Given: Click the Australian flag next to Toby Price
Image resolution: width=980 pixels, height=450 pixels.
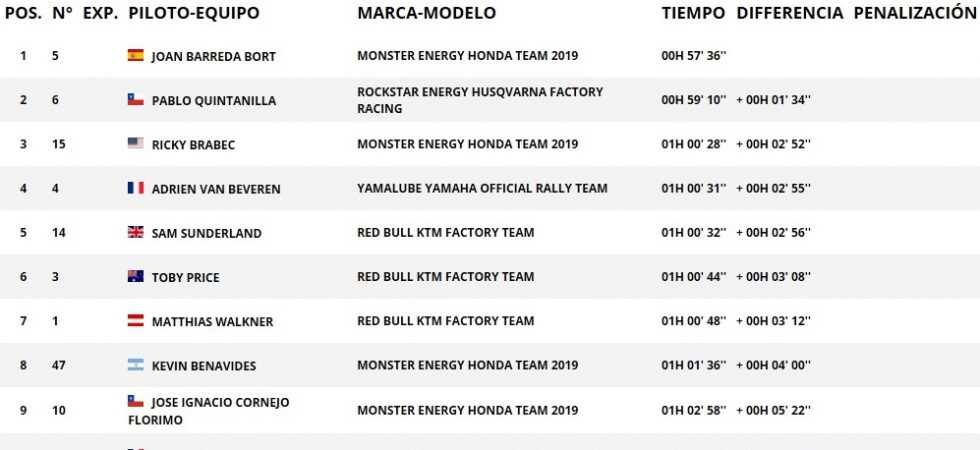Looking at the screenshot, I should tap(135, 277).
